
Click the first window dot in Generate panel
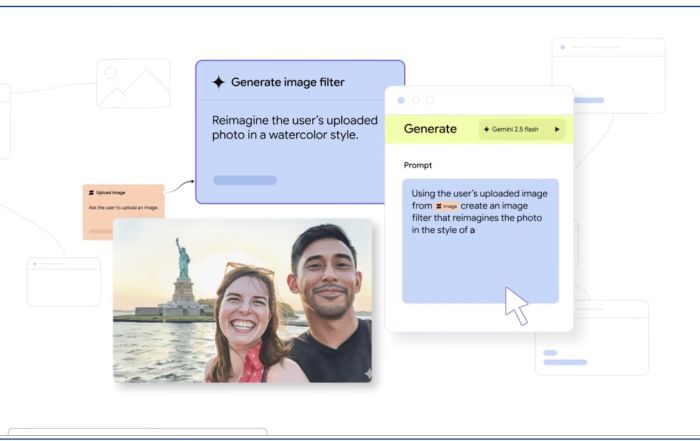tap(402, 101)
